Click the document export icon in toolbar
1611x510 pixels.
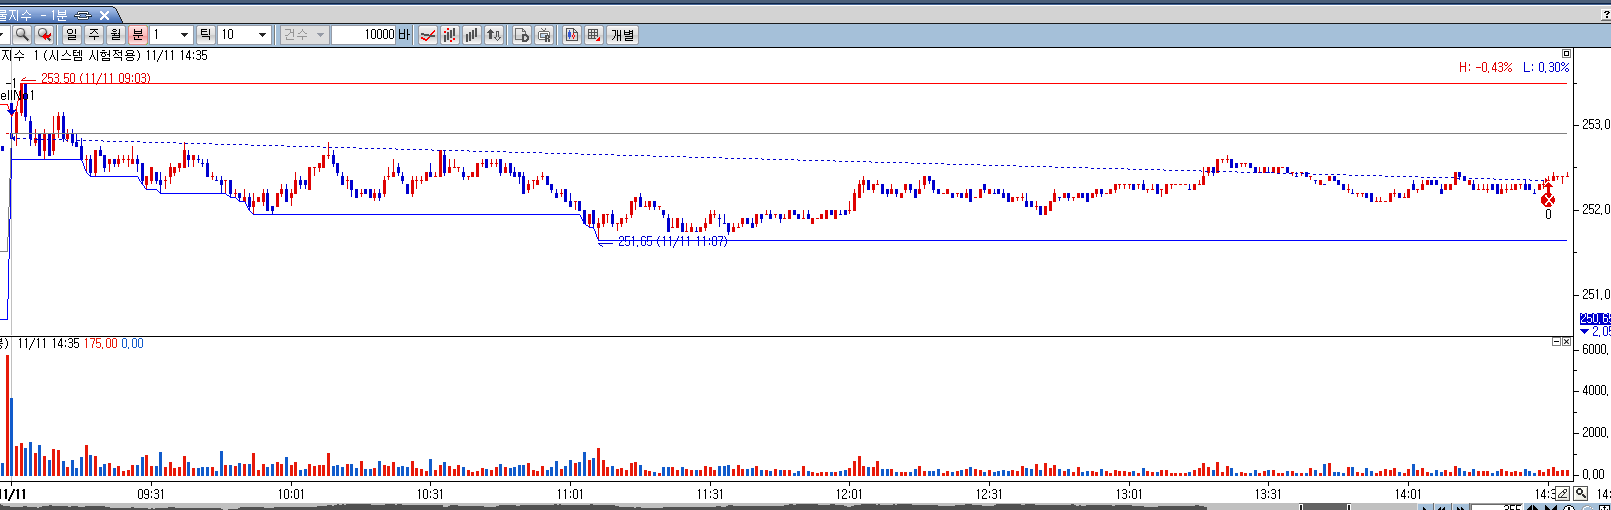point(521,35)
